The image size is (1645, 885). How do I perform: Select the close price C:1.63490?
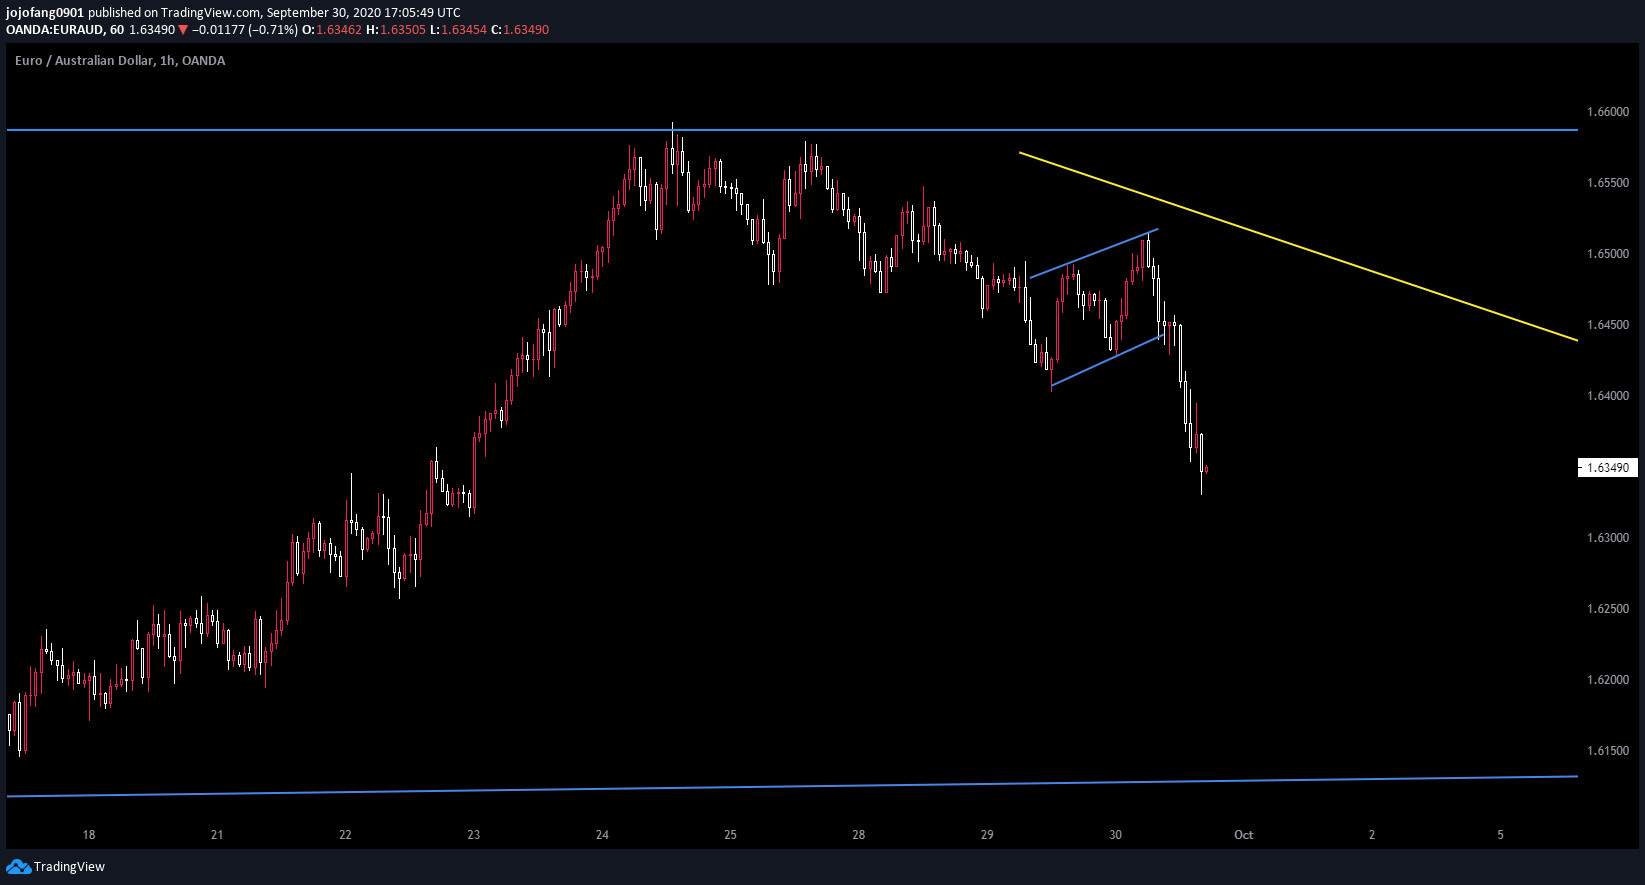pyautogui.click(x=520, y=30)
